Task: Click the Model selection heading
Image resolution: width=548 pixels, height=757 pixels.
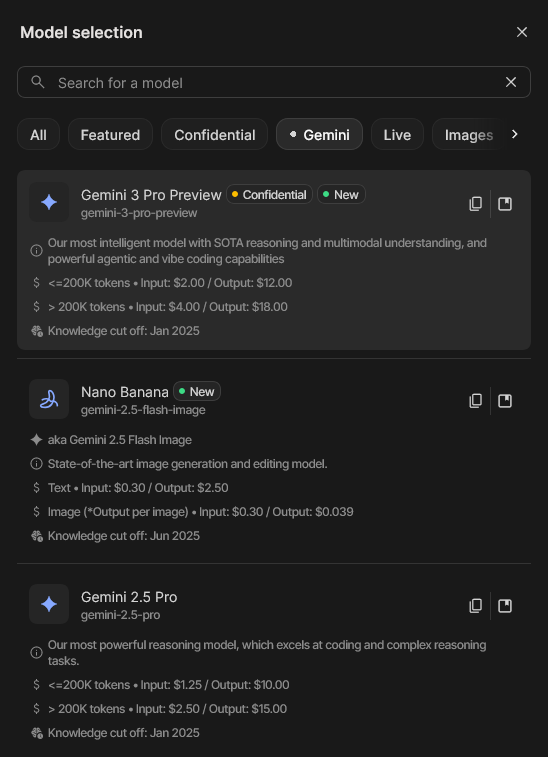Action: [x=81, y=32]
